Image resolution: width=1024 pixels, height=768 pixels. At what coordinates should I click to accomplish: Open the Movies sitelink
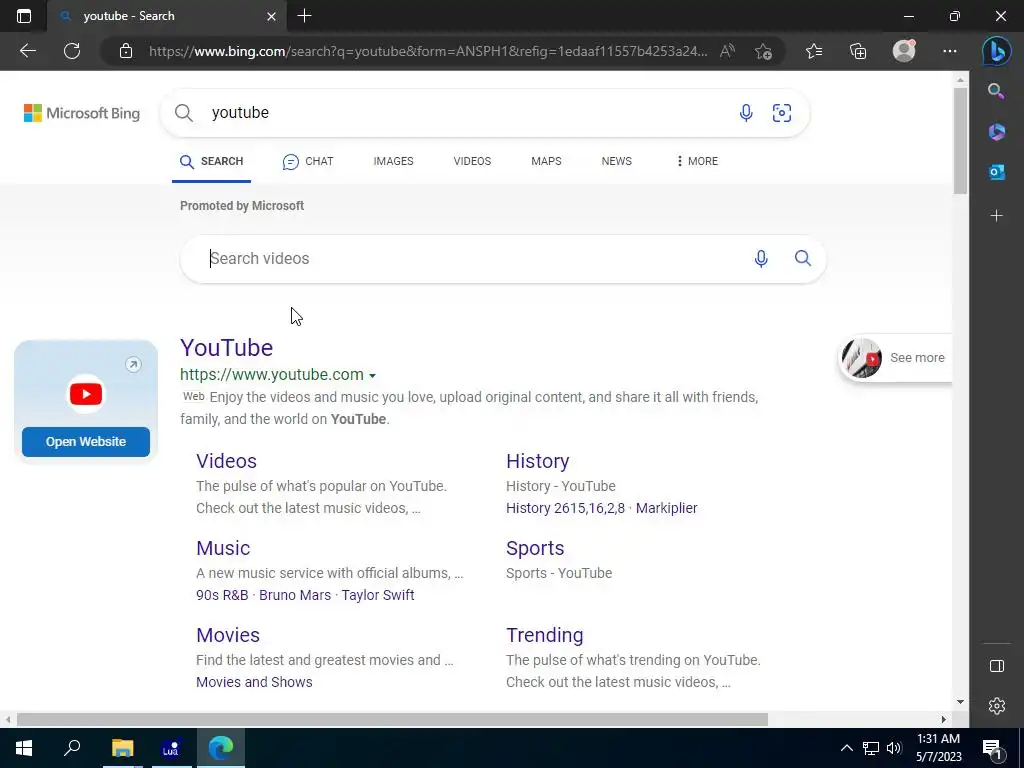[228, 635]
